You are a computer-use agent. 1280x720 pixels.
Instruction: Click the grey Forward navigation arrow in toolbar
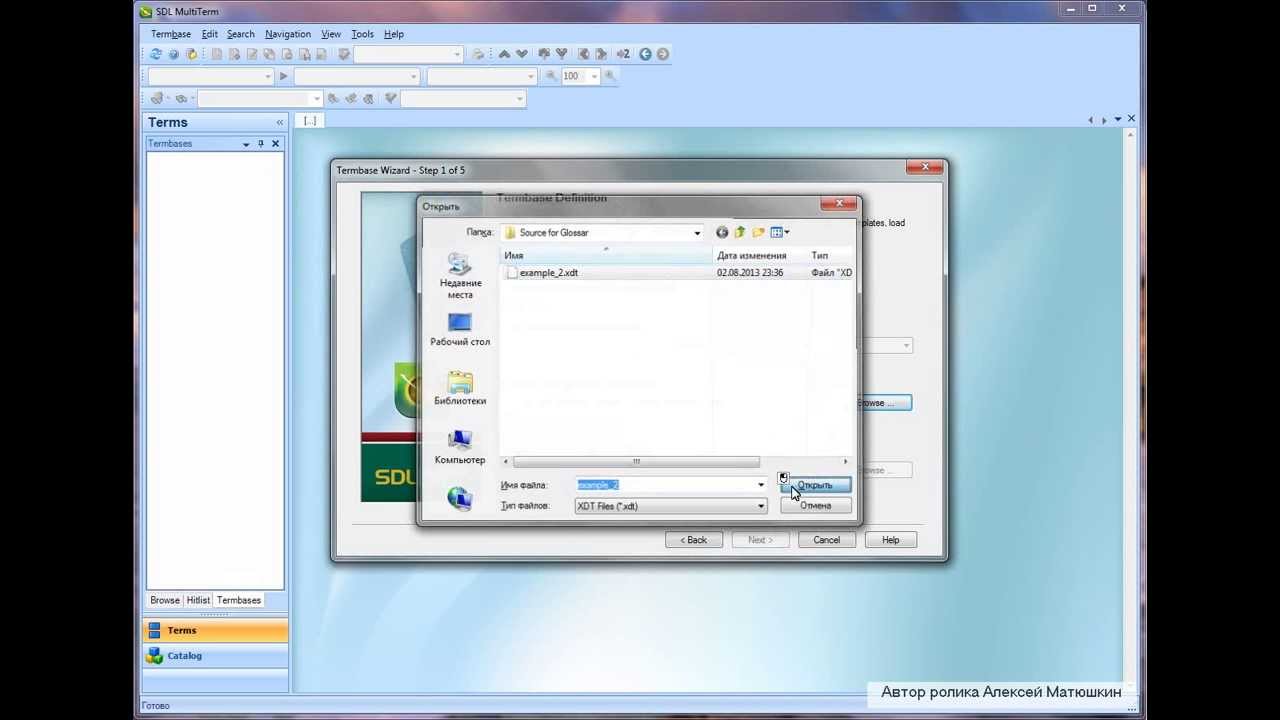pos(663,54)
